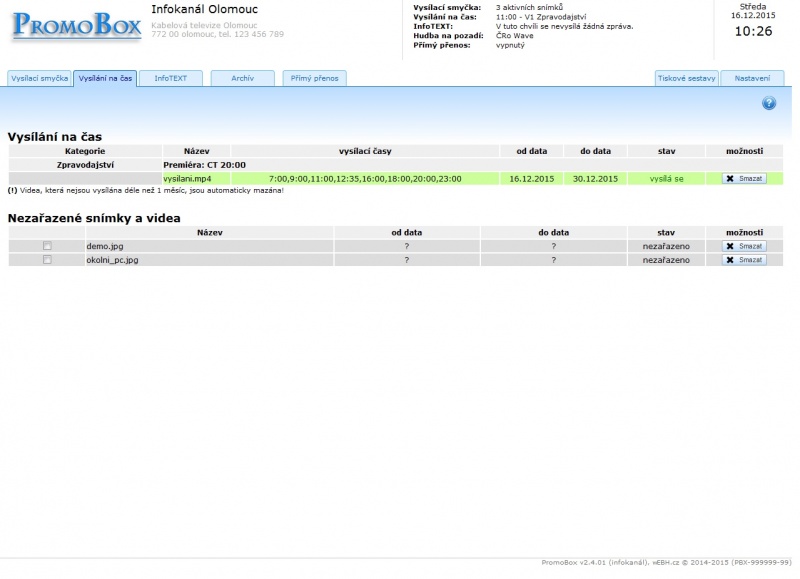Click the broadcast times 7:00,9:00,11:00 cell

[x=365, y=179]
